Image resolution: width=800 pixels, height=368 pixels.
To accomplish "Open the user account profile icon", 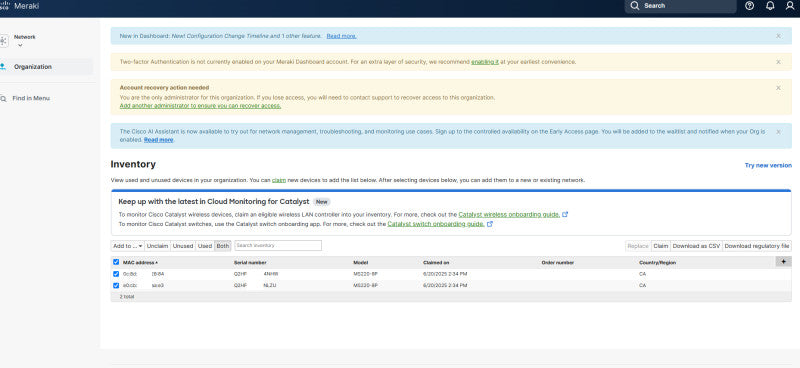I will pyautogui.click(x=790, y=6).
